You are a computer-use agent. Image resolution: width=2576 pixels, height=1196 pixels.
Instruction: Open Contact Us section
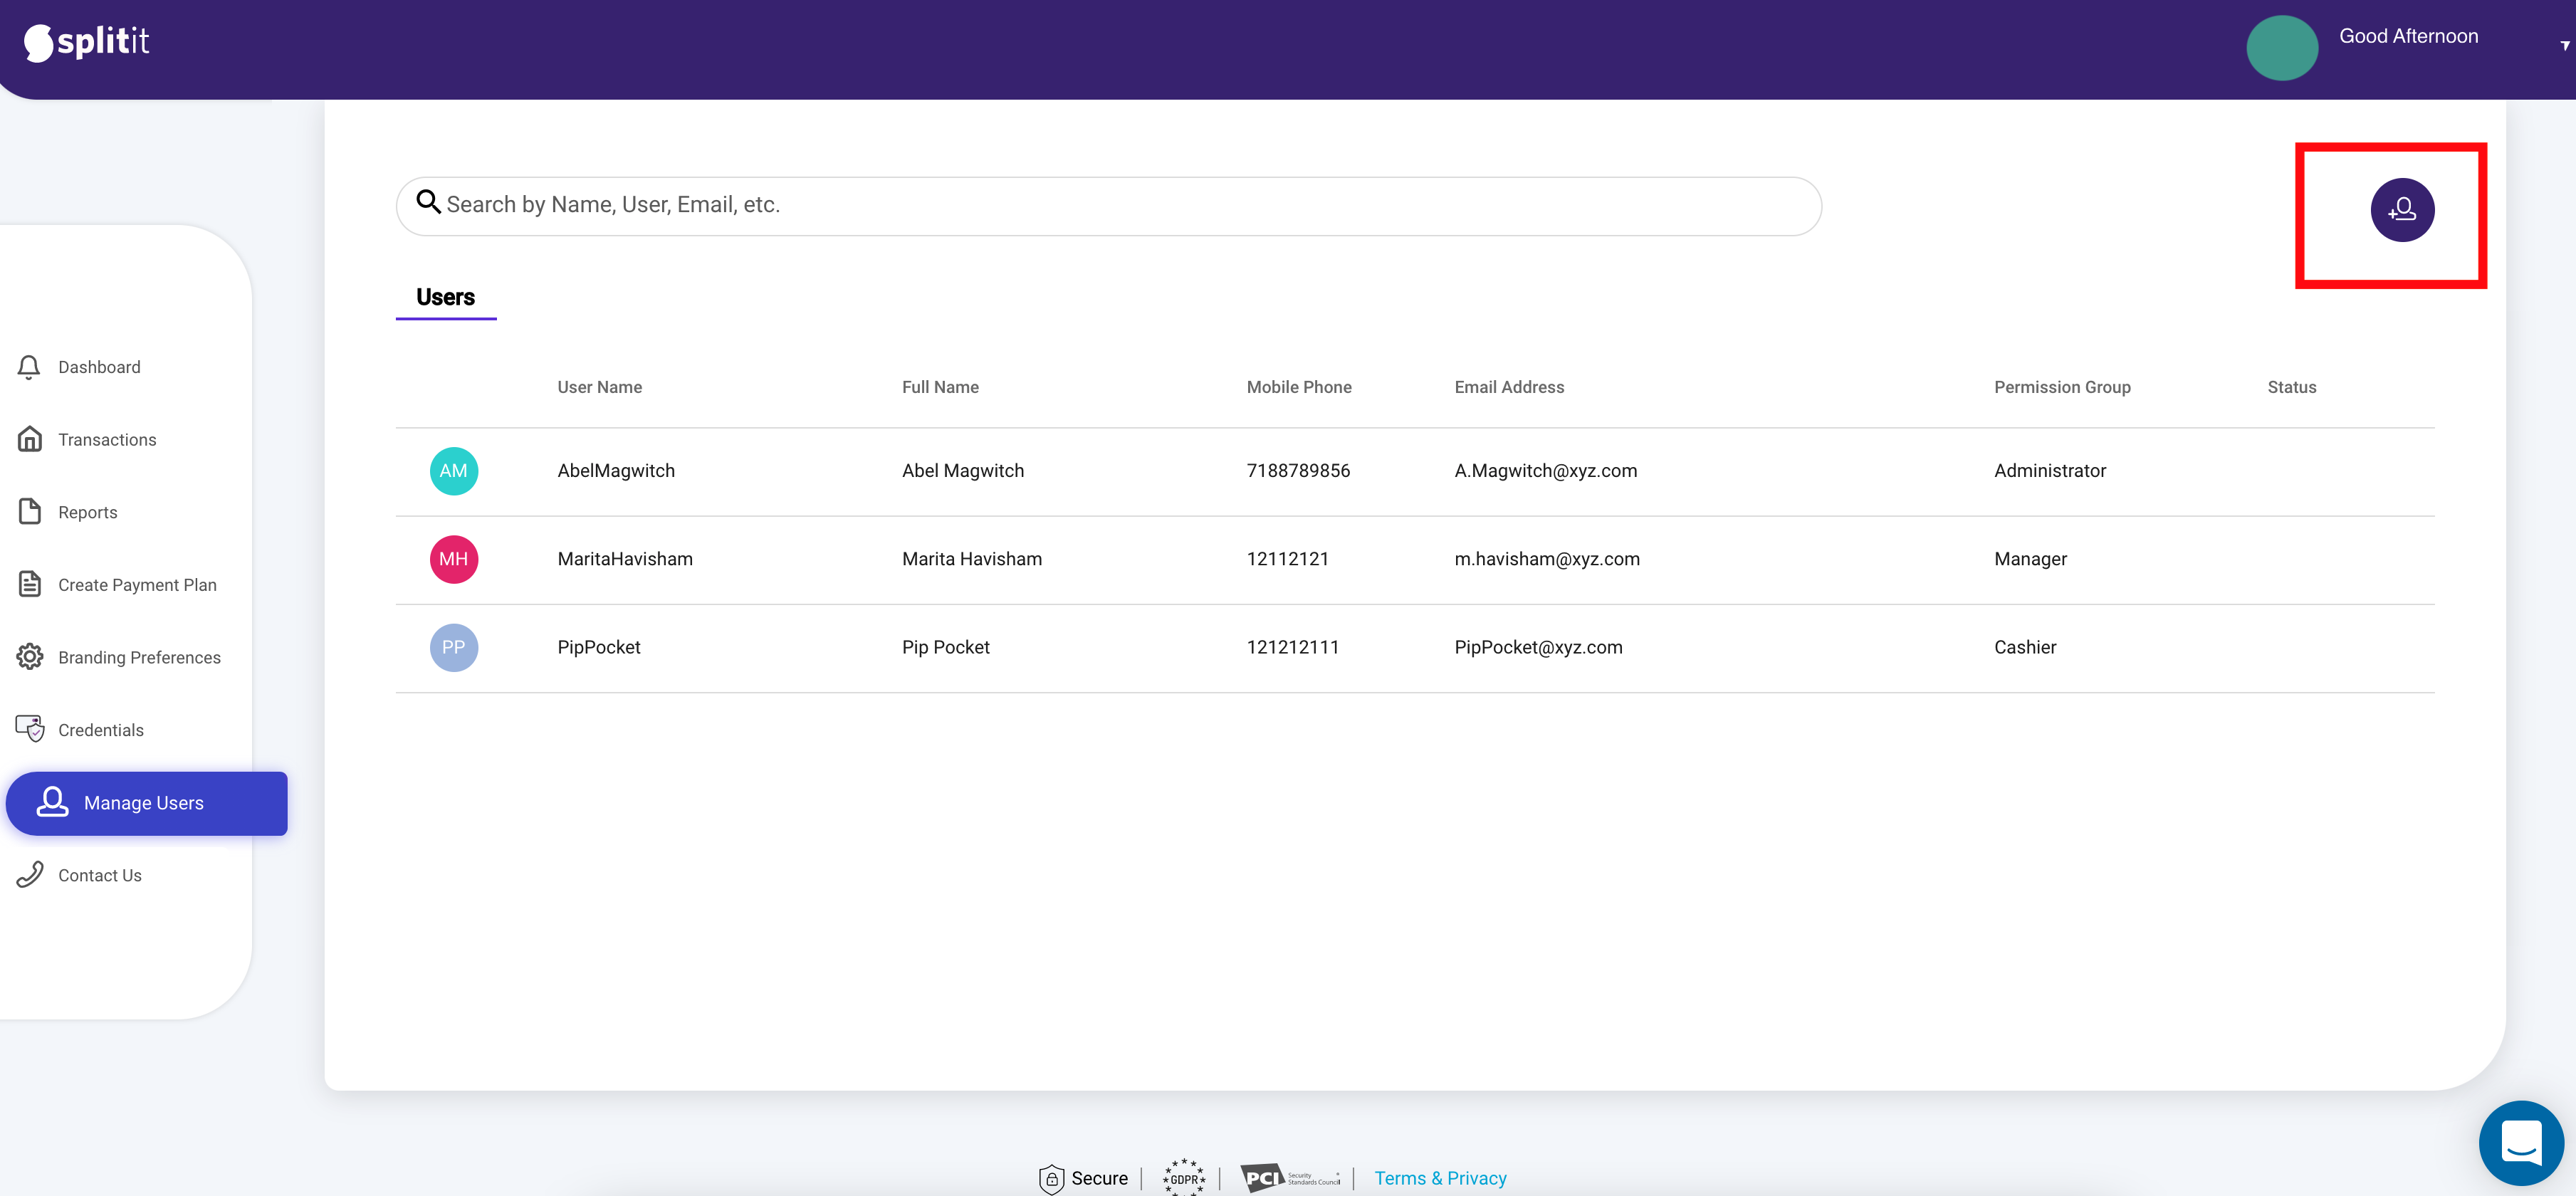98,874
